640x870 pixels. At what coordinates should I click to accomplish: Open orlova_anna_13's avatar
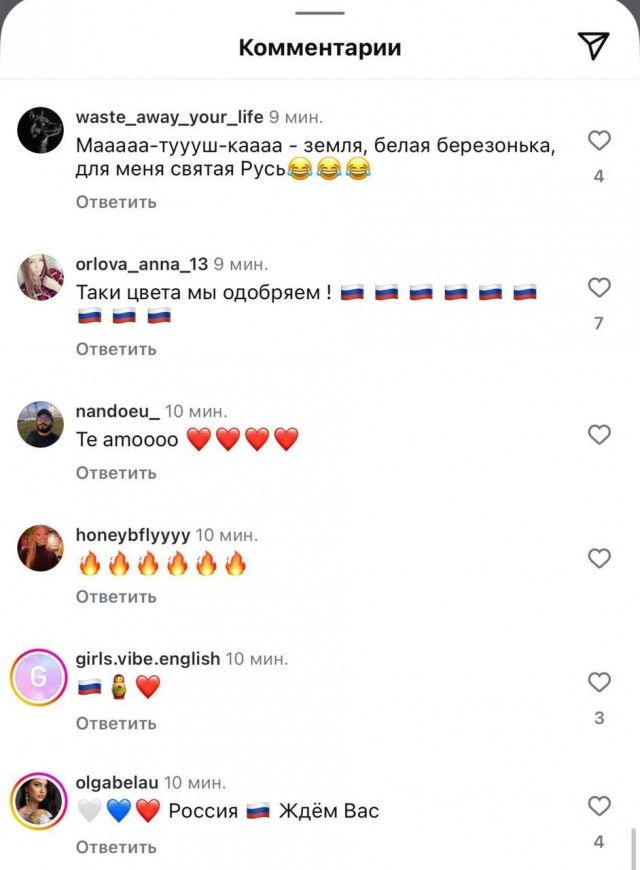point(40,277)
